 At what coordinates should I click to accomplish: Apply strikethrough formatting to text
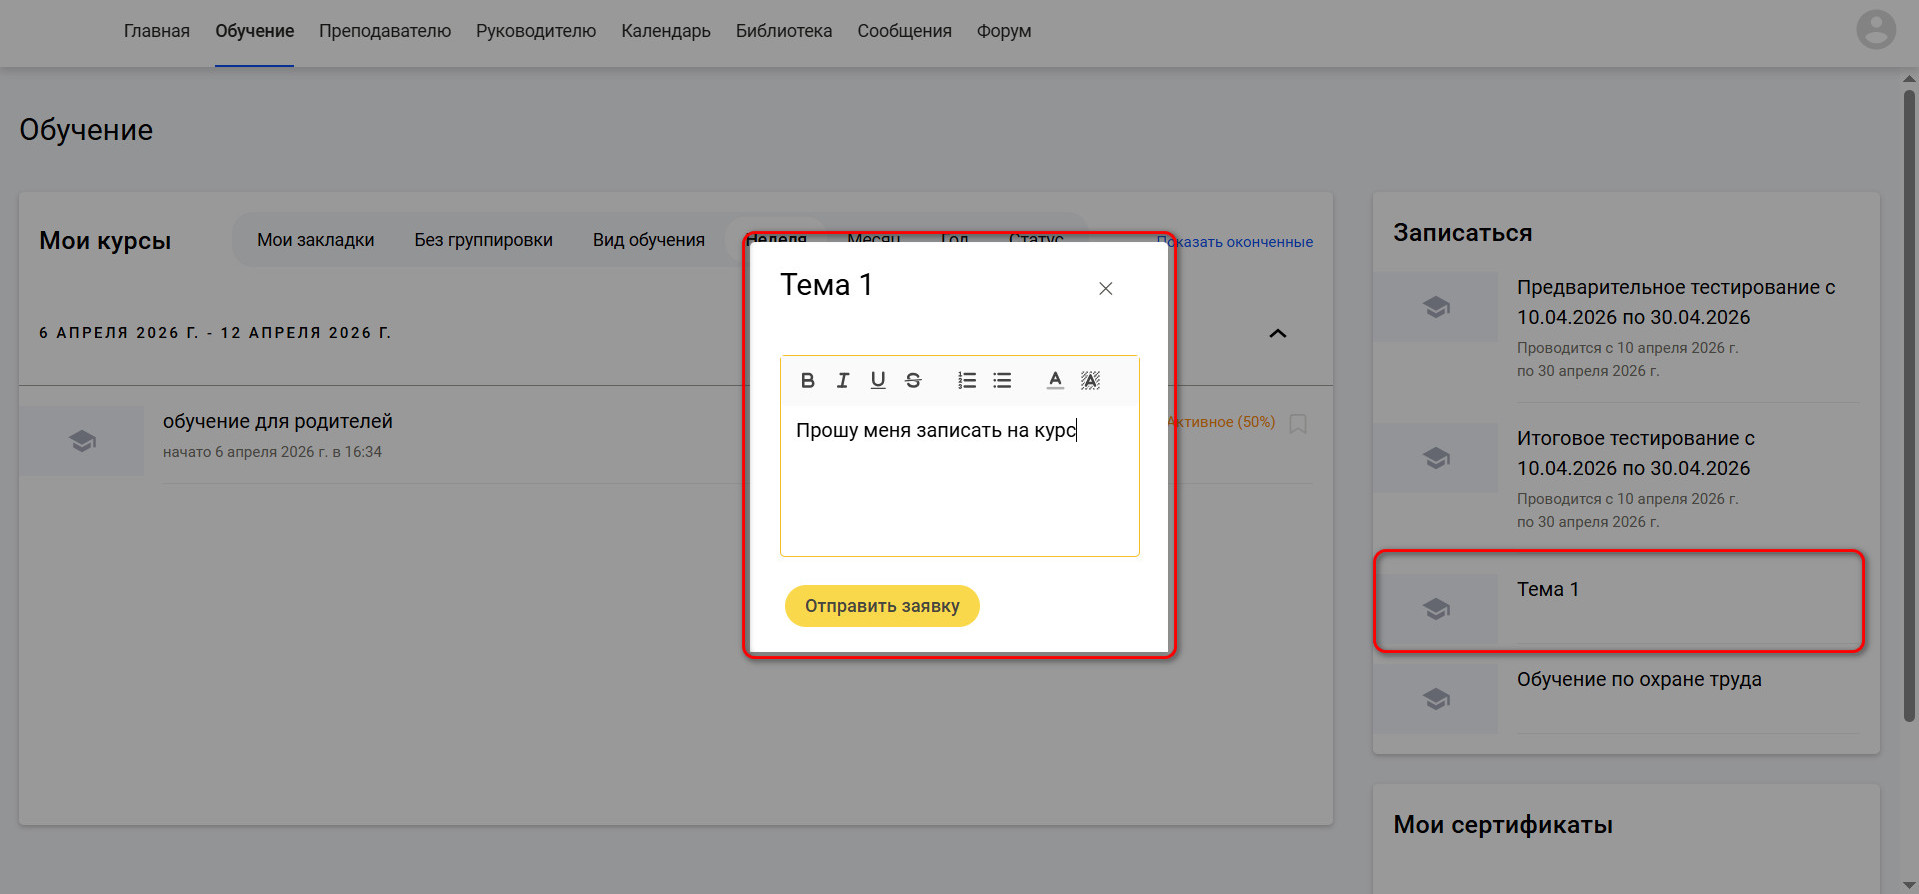pos(913,380)
